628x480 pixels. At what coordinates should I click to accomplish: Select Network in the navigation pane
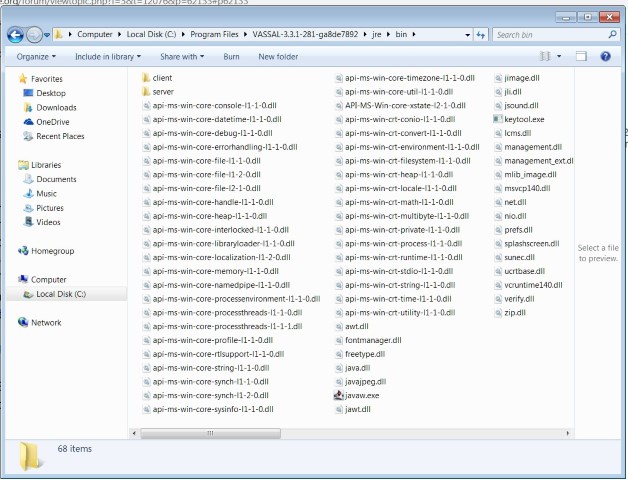(46, 323)
